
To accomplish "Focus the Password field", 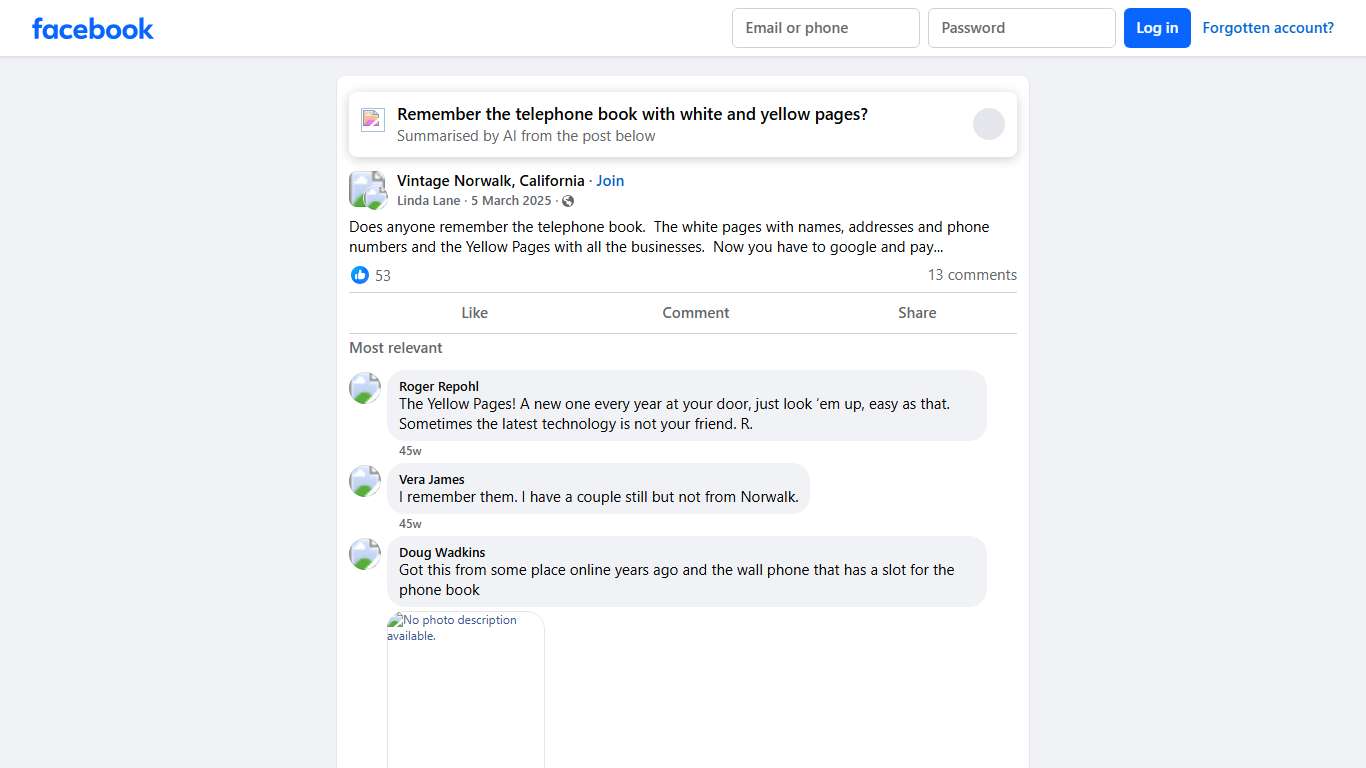I will 1021,28.
